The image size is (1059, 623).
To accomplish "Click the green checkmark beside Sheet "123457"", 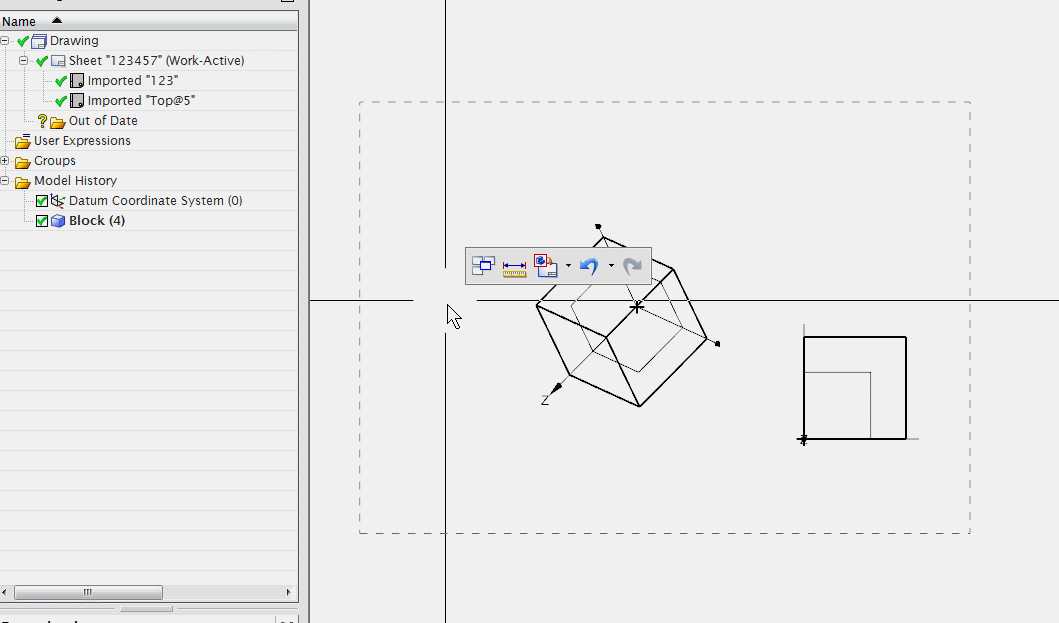I will click(x=42, y=61).
